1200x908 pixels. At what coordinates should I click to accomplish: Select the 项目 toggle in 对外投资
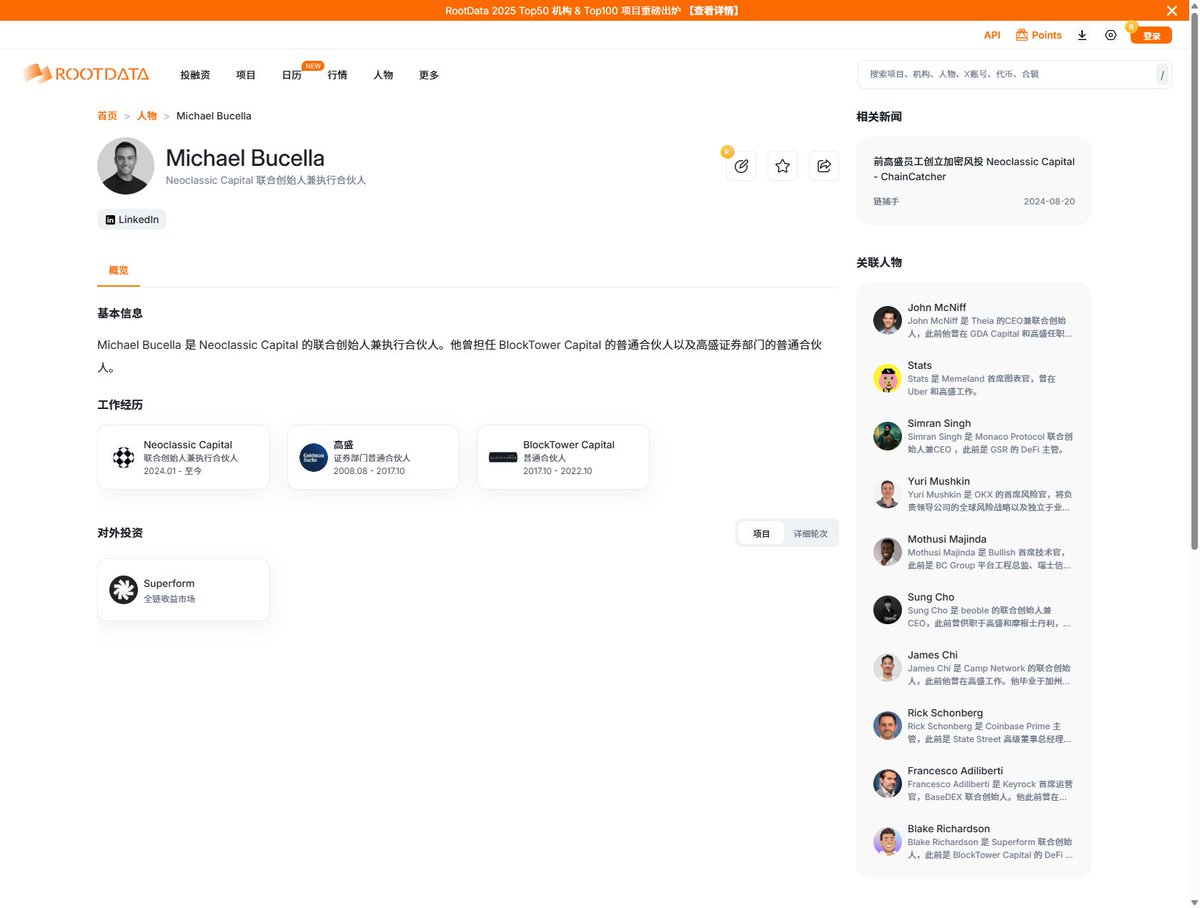pos(761,533)
